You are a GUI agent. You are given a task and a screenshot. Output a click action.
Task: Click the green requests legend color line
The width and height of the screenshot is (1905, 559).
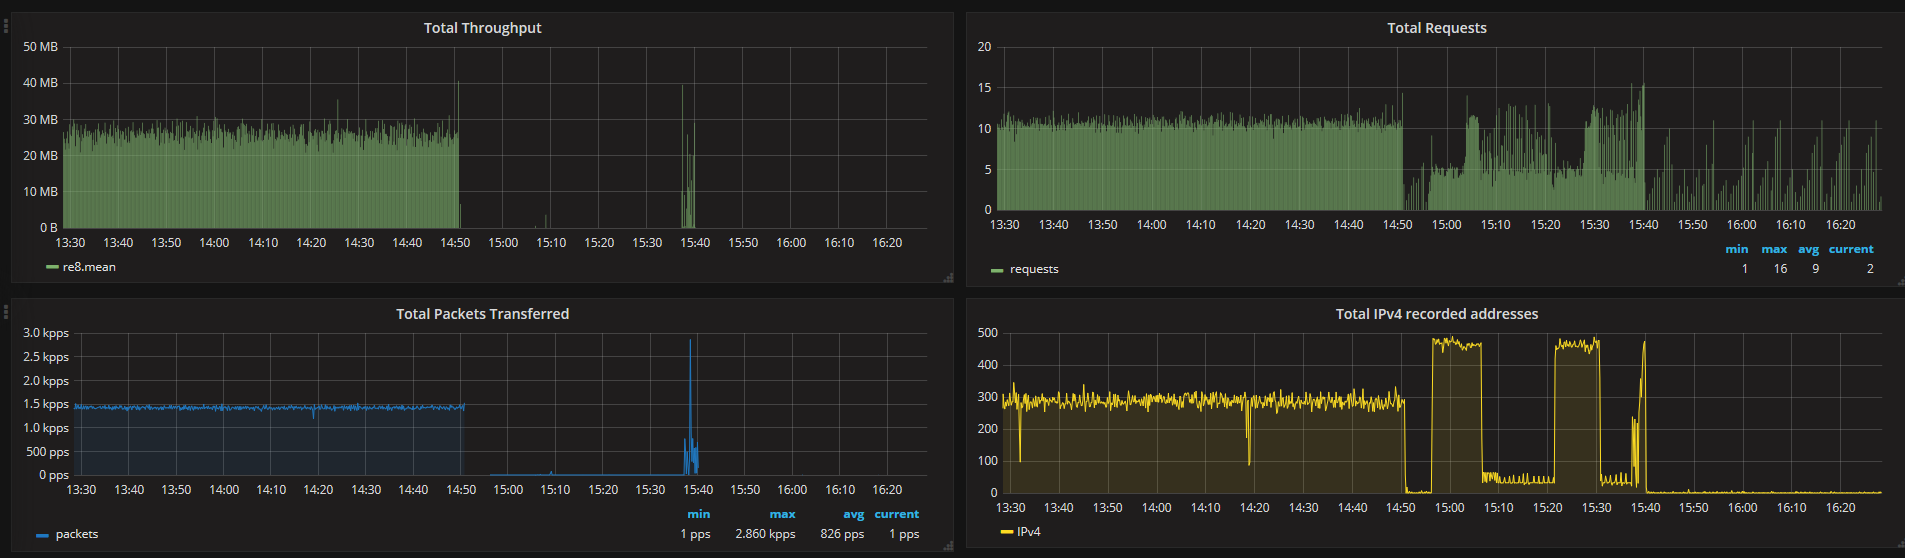click(996, 270)
